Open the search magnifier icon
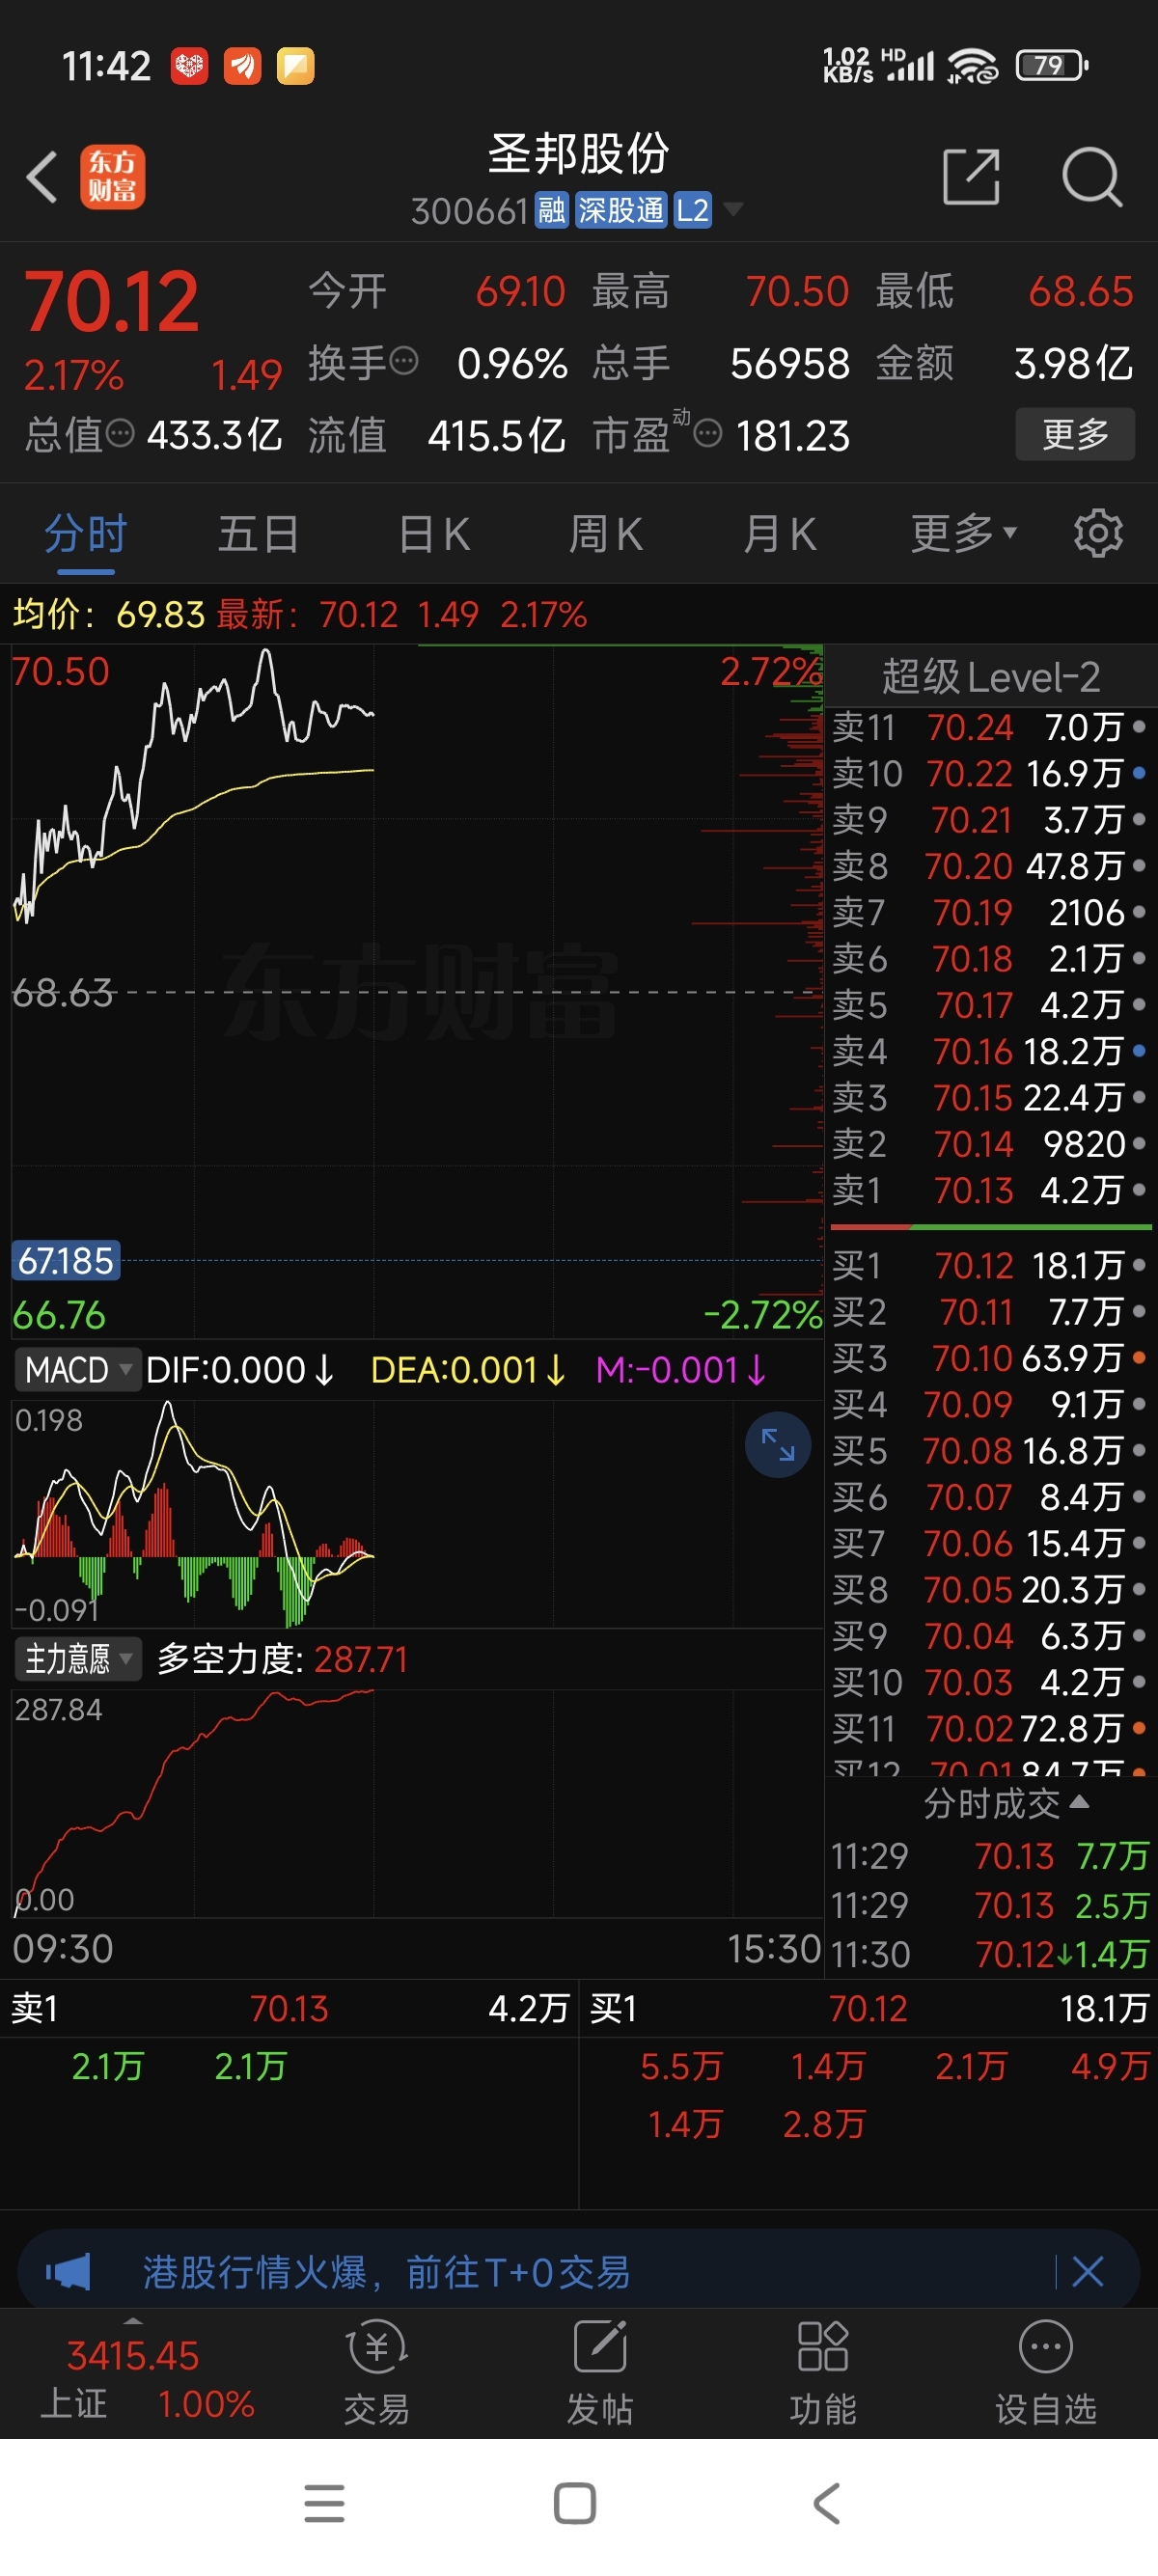The width and height of the screenshot is (1158, 2576). (1091, 177)
